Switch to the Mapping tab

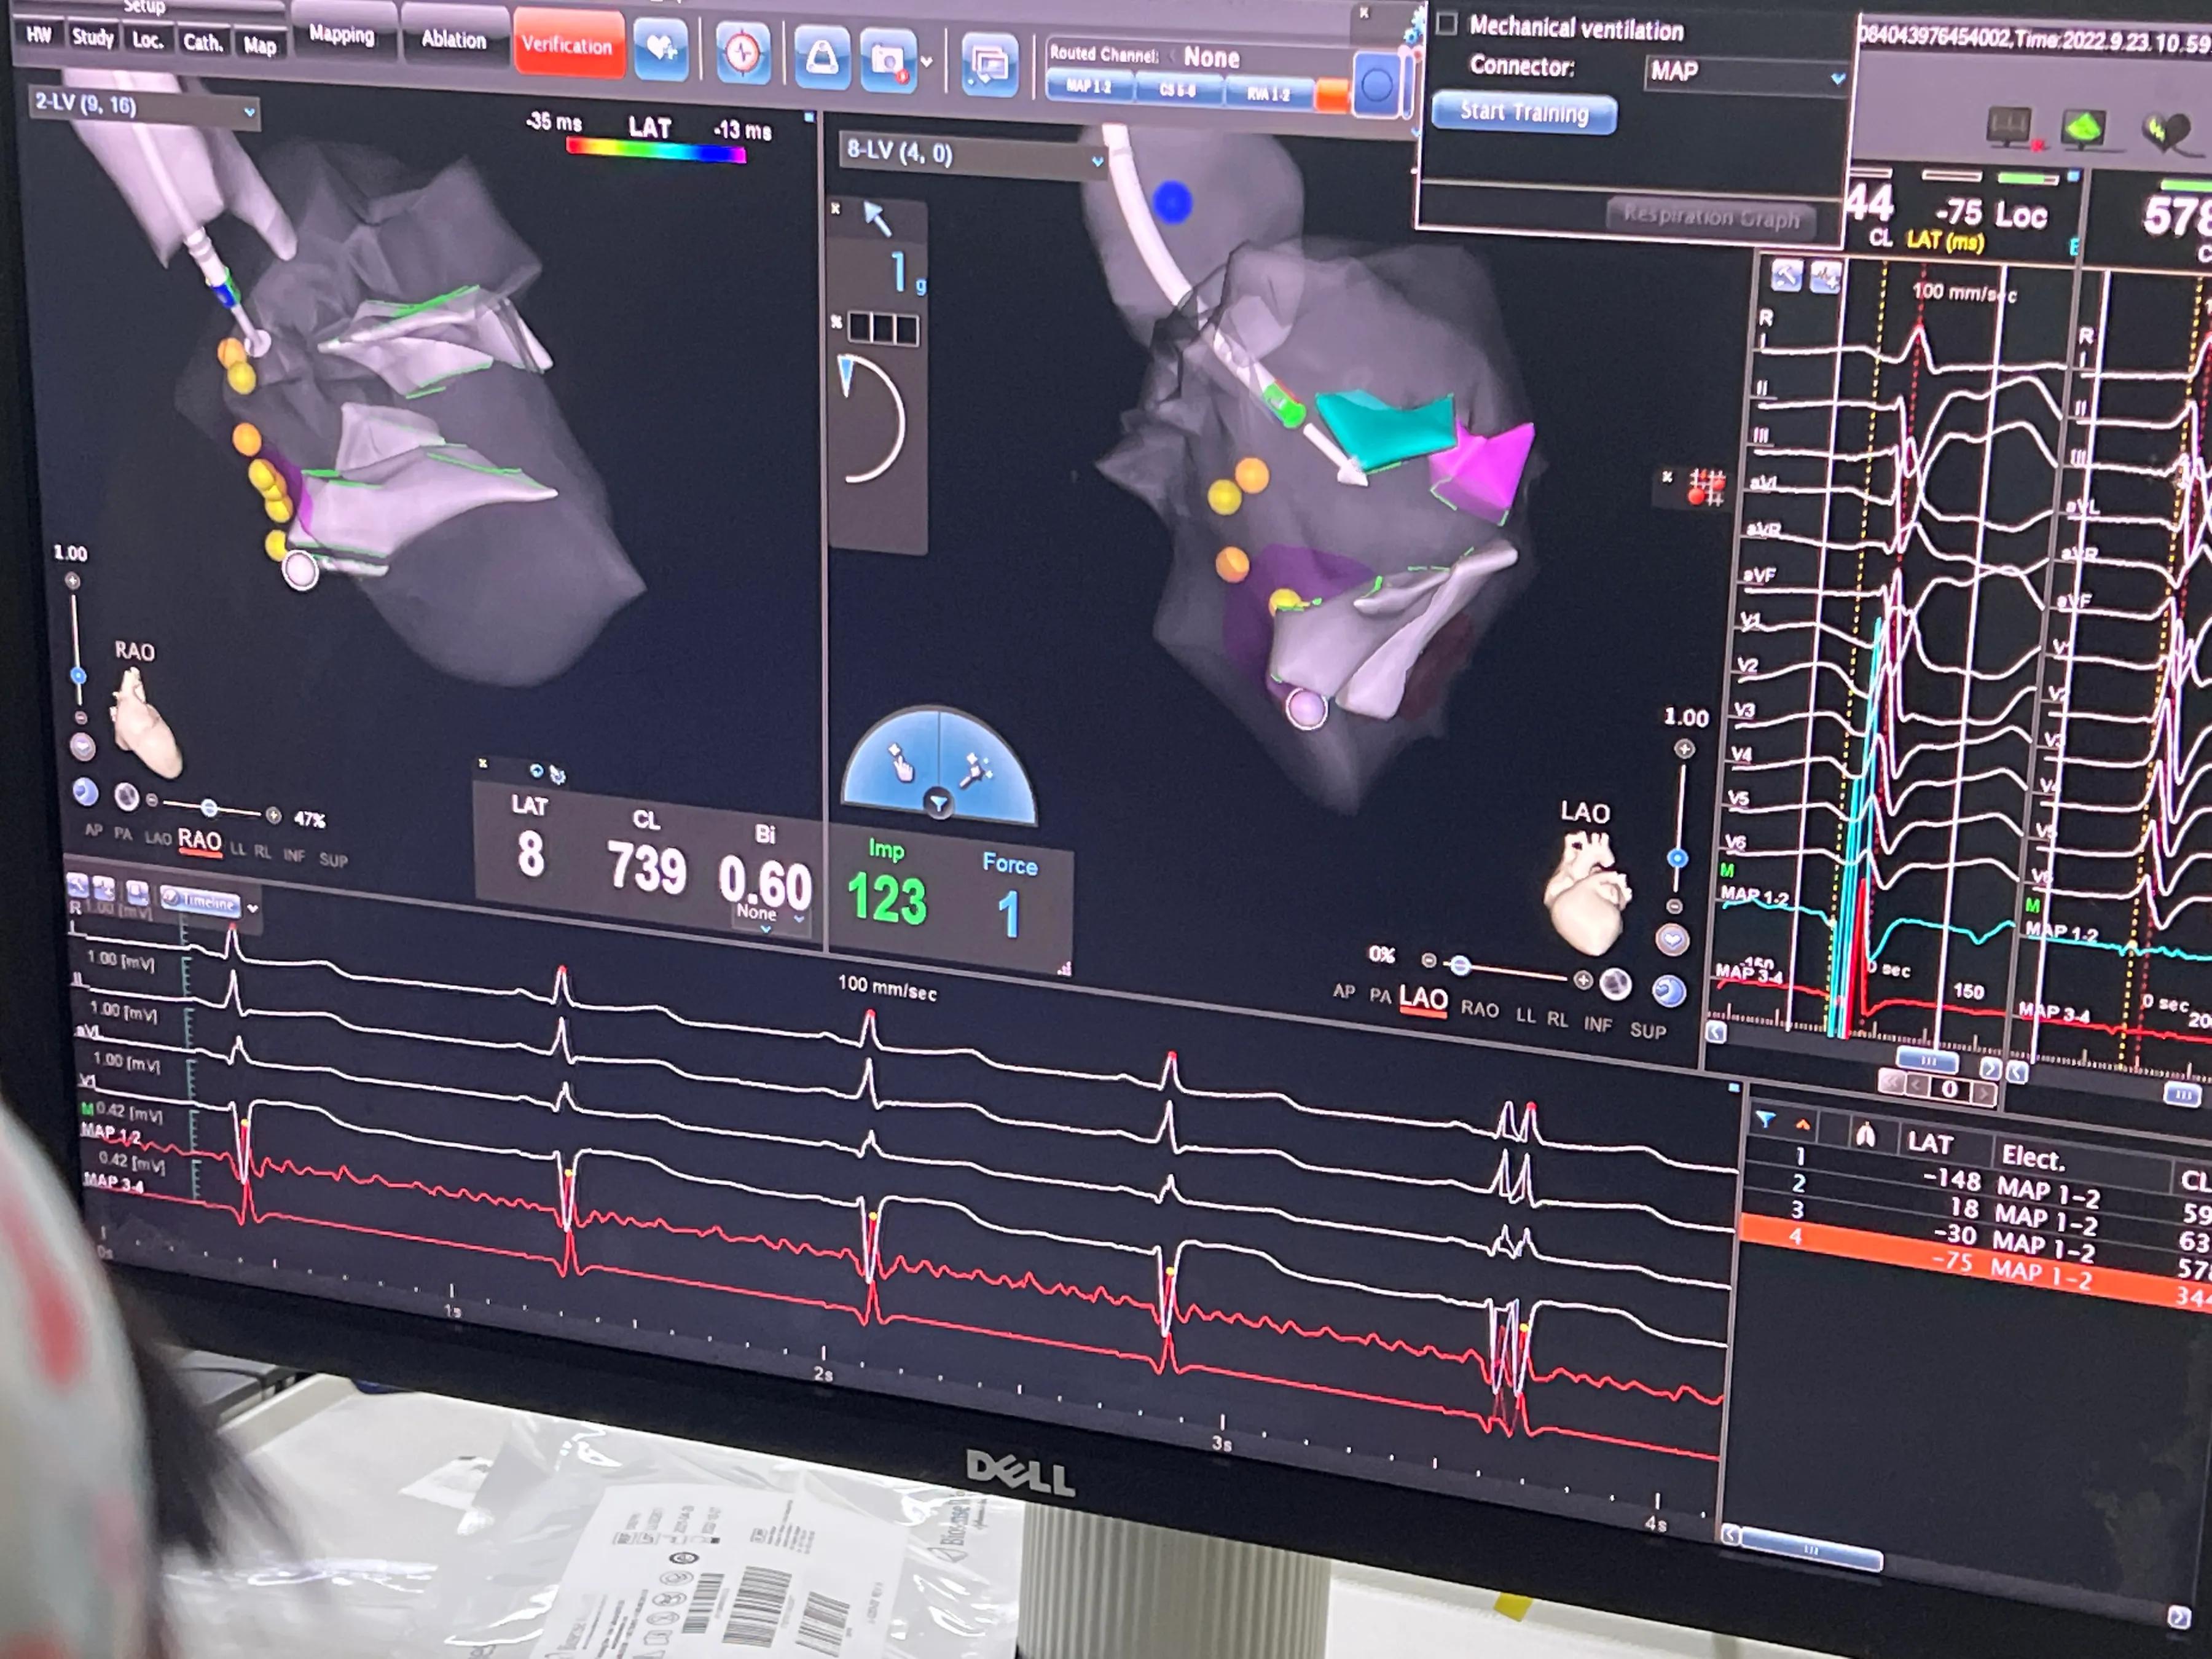pos(341,35)
